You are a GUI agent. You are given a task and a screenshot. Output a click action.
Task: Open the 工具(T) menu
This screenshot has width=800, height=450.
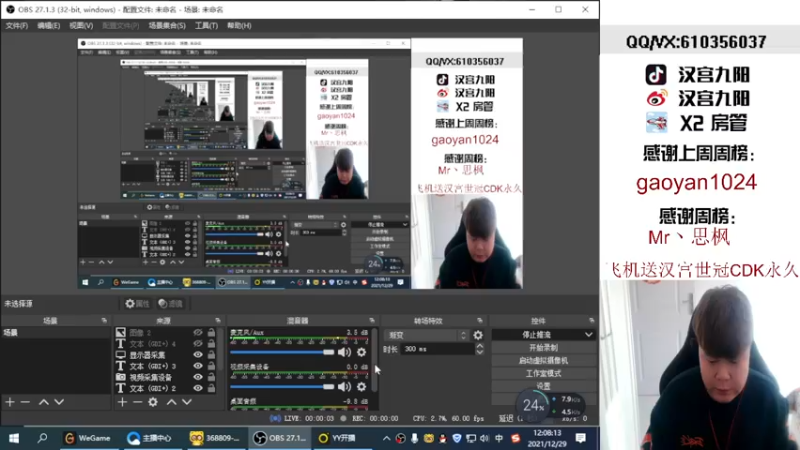tap(206, 26)
